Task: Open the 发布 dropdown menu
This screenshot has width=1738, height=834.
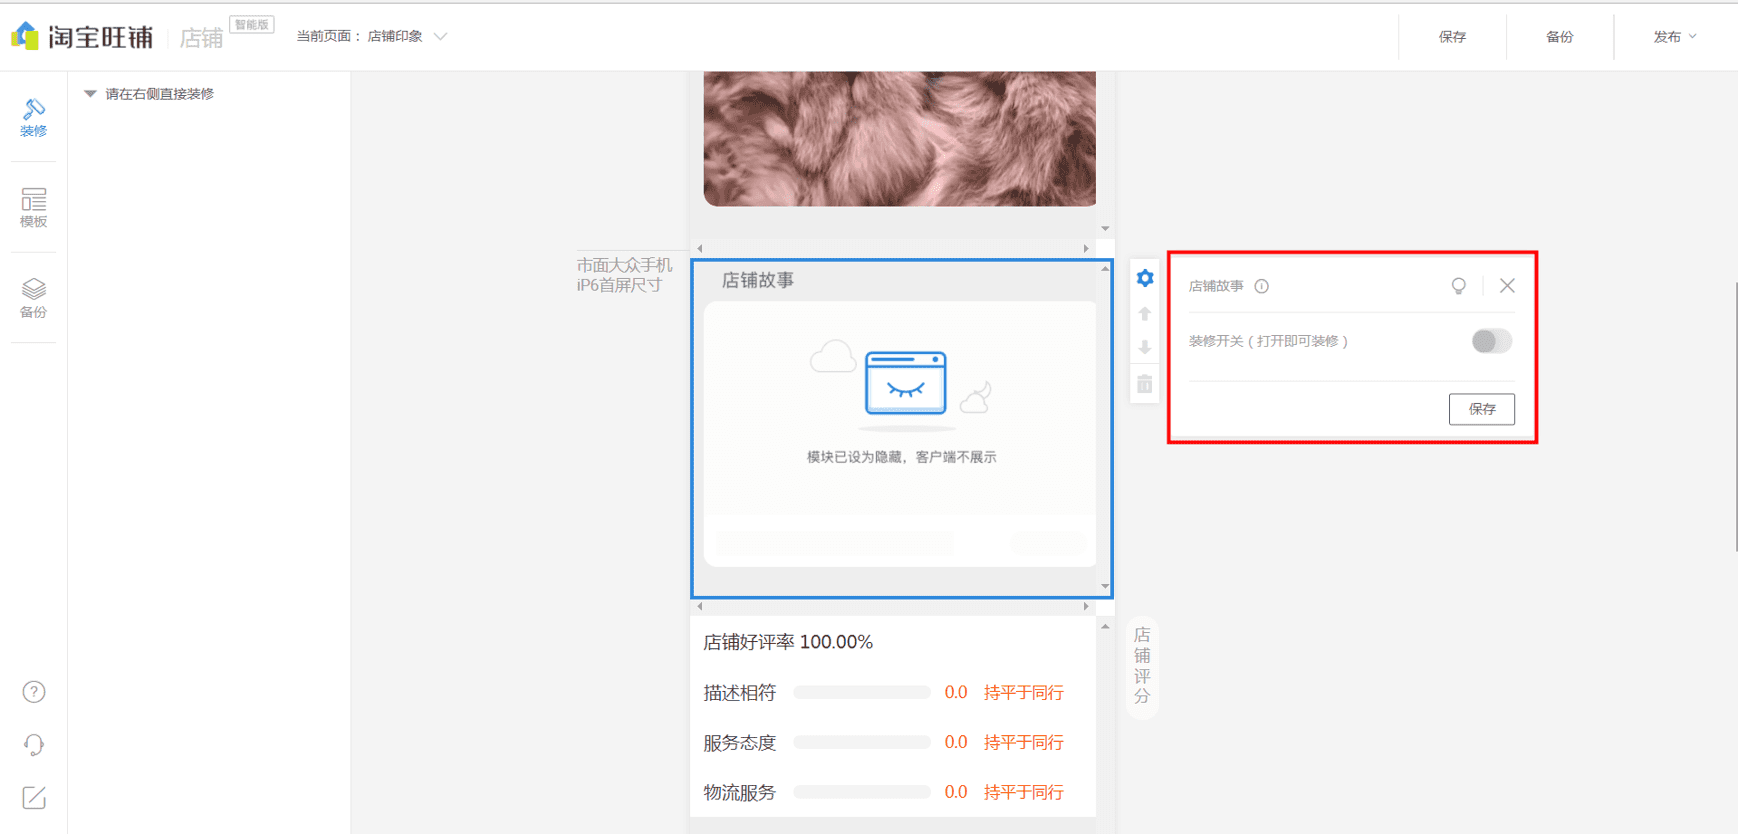Action: (x=1675, y=37)
